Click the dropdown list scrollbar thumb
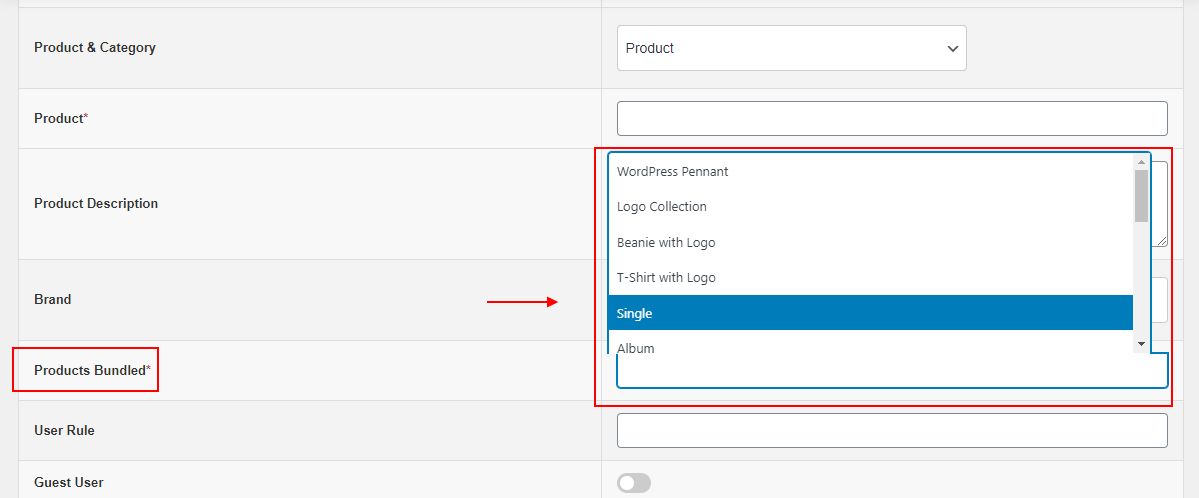1199x498 pixels. [x=1141, y=195]
